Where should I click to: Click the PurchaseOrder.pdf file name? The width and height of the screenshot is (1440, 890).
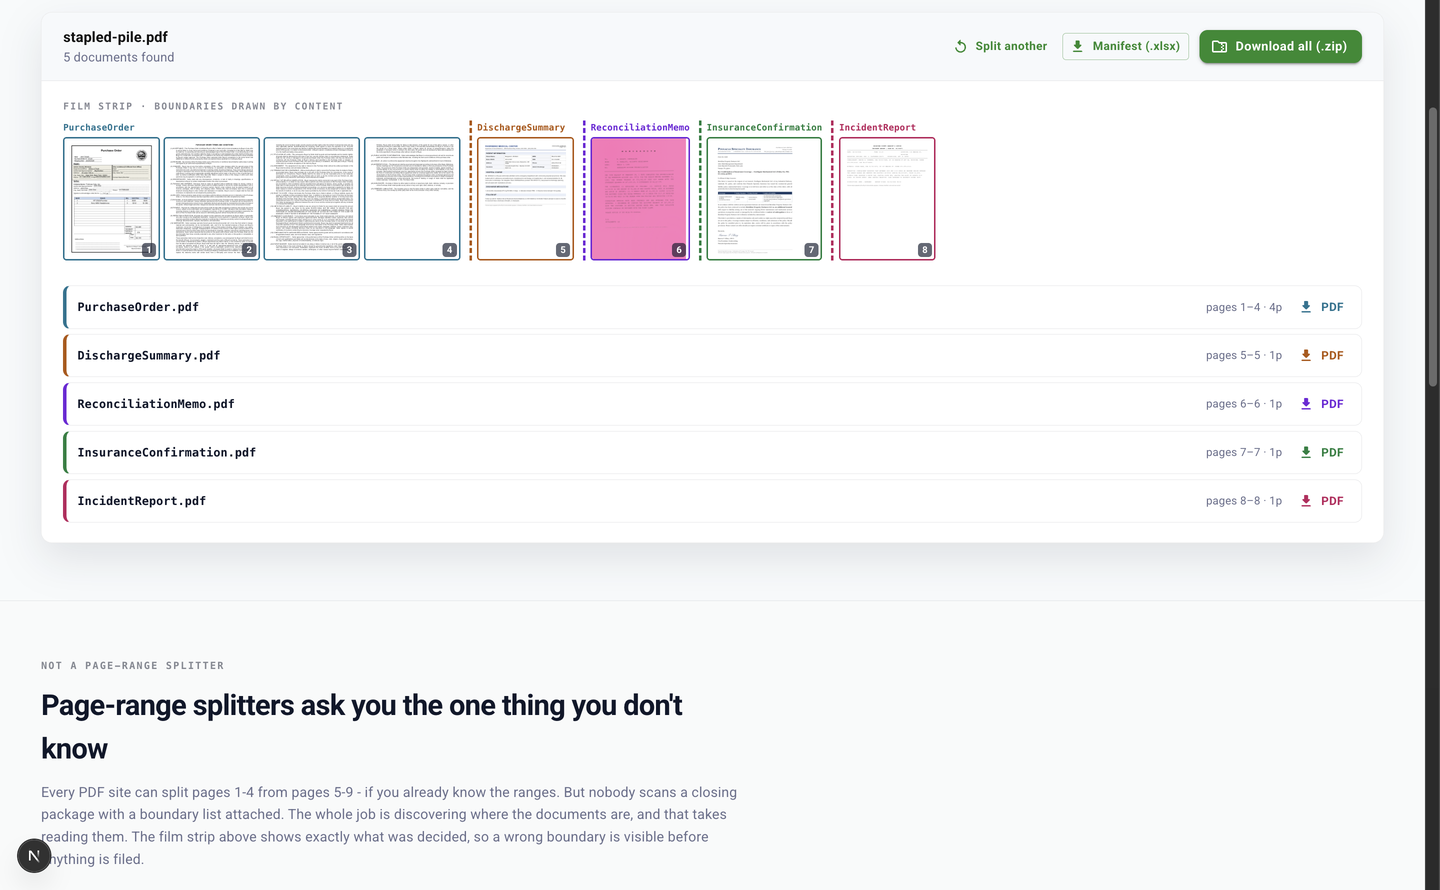pyautogui.click(x=138, y=307)
